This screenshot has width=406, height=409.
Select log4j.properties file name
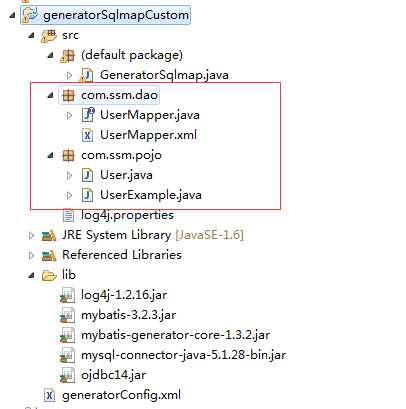(x=127, y=215)
